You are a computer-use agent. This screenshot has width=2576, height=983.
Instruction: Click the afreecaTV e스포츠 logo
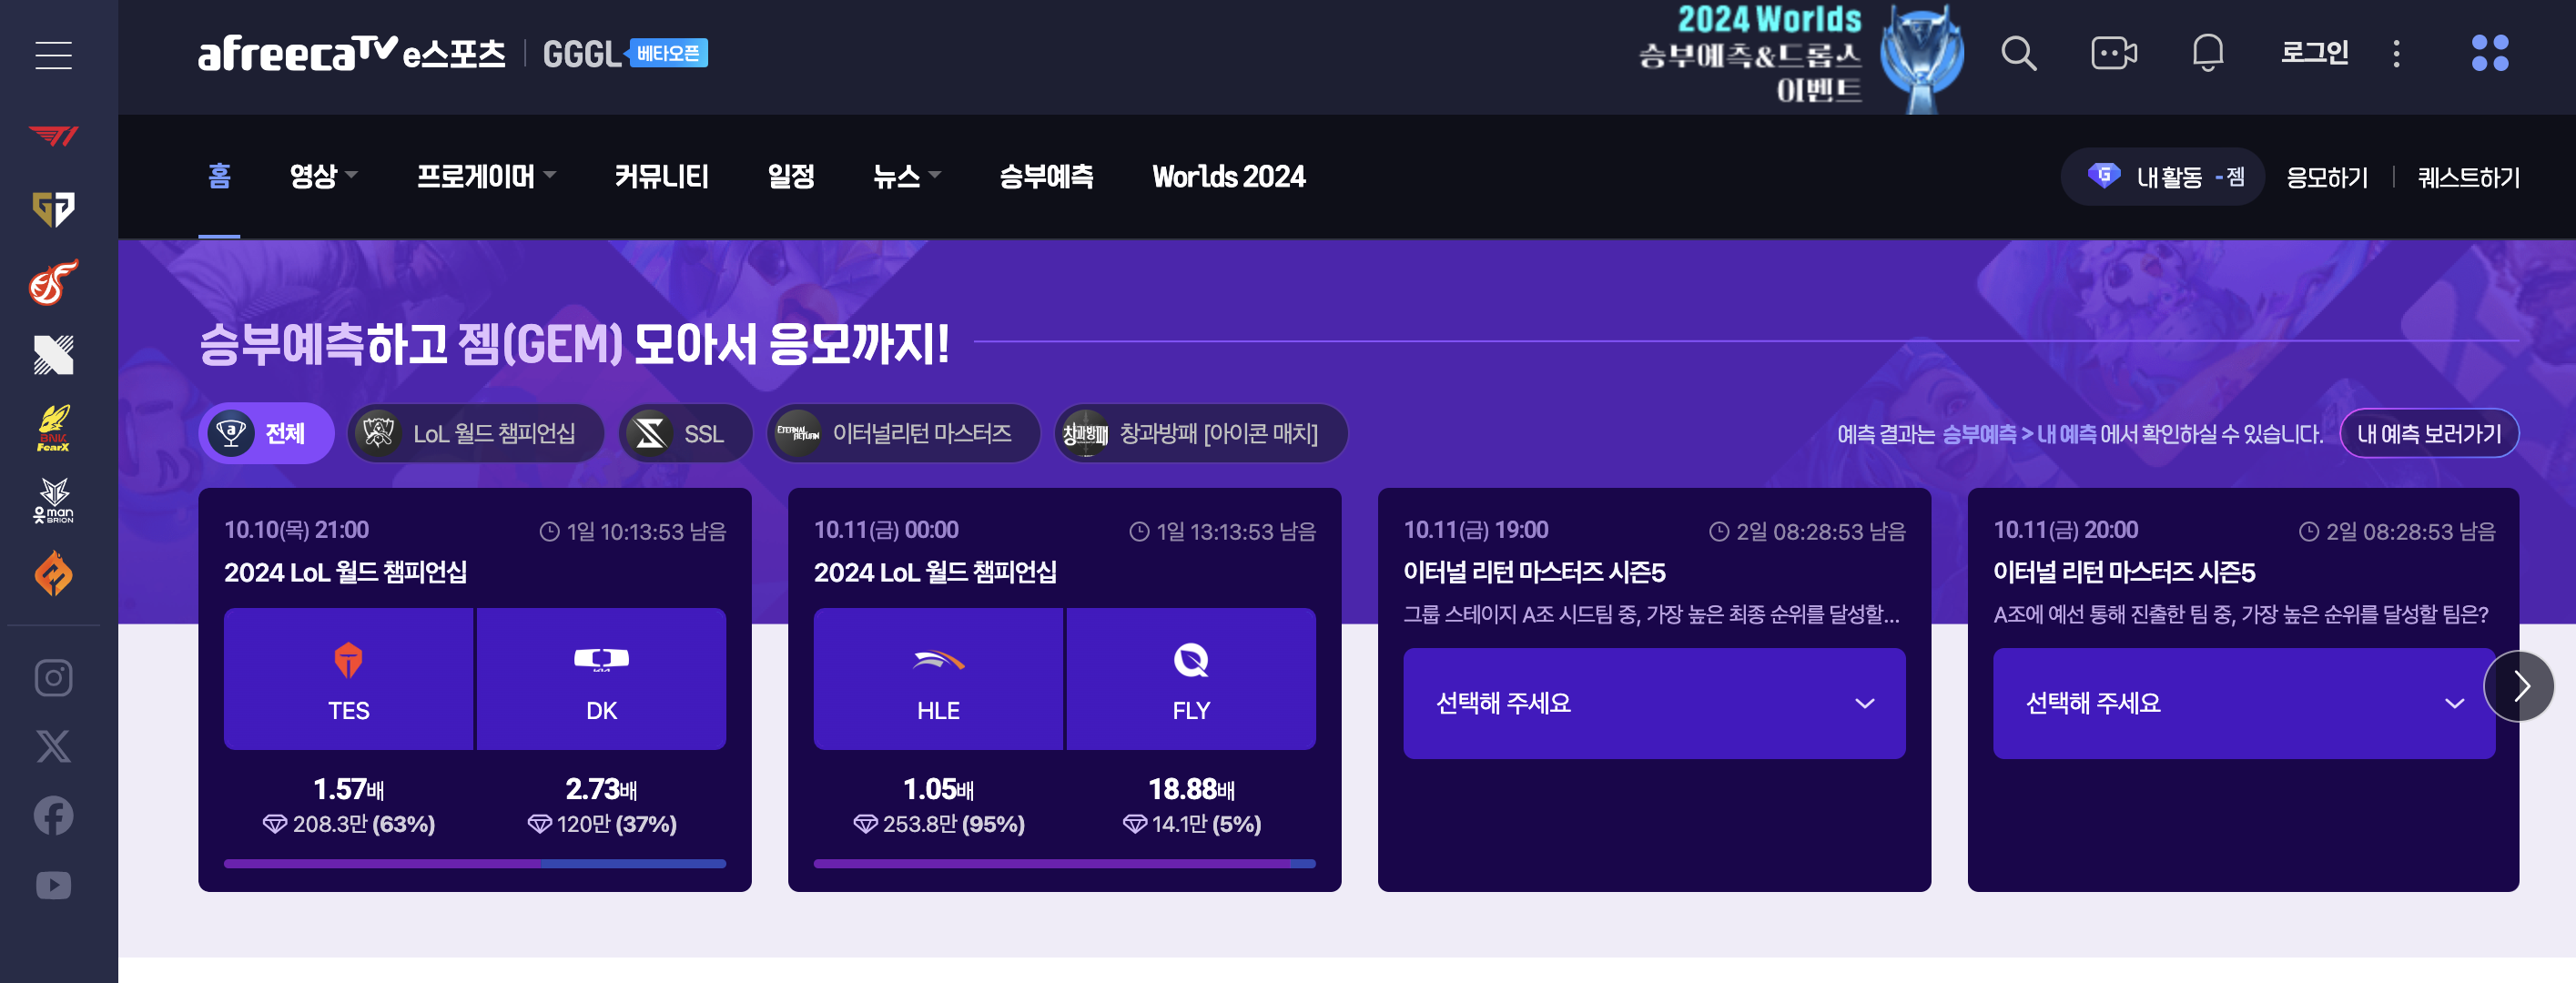pyautogui.click(x=351, y=54)
